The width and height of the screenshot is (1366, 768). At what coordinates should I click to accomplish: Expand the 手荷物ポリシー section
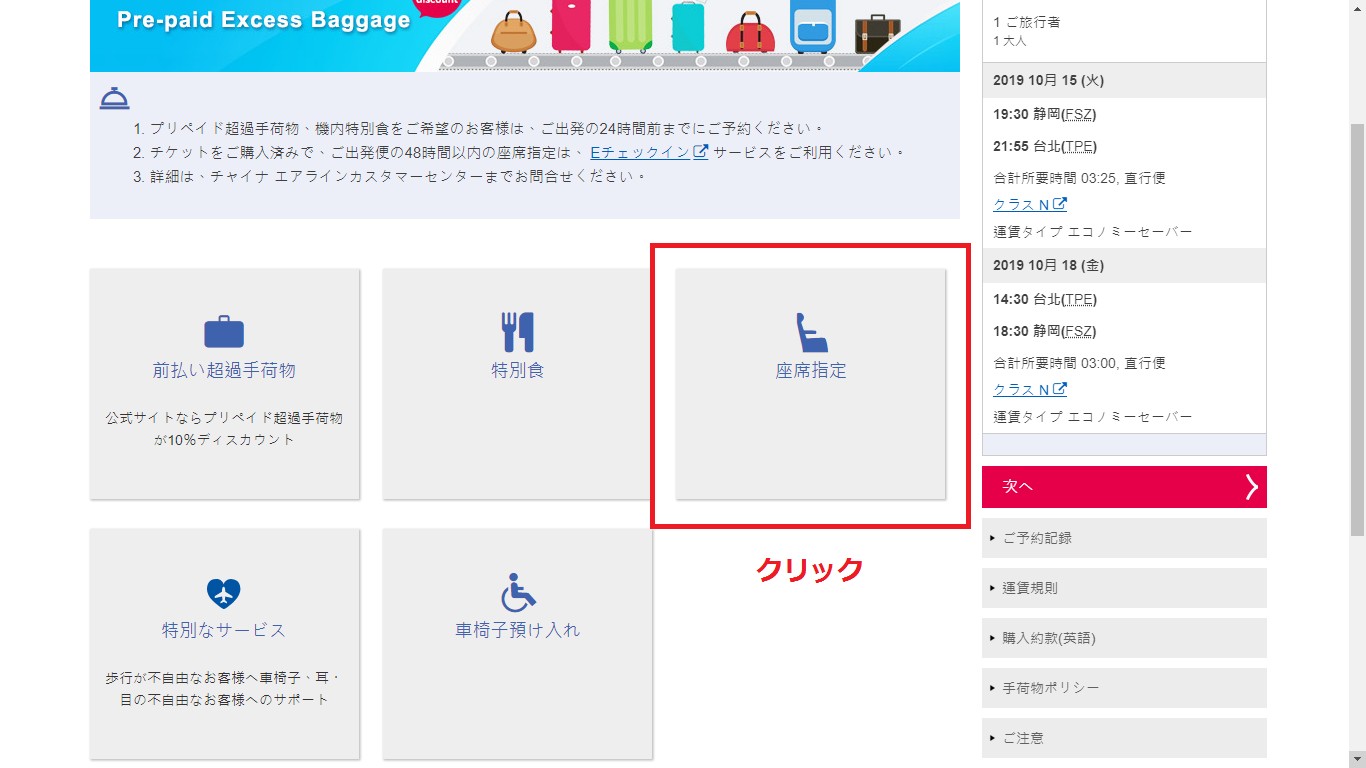coord(1124,688)
